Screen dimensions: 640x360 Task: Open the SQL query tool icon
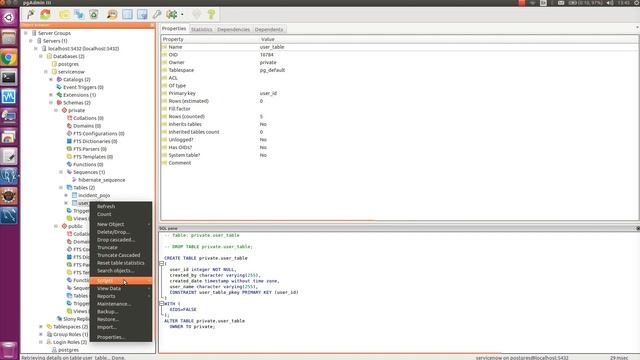click(112, 14)
